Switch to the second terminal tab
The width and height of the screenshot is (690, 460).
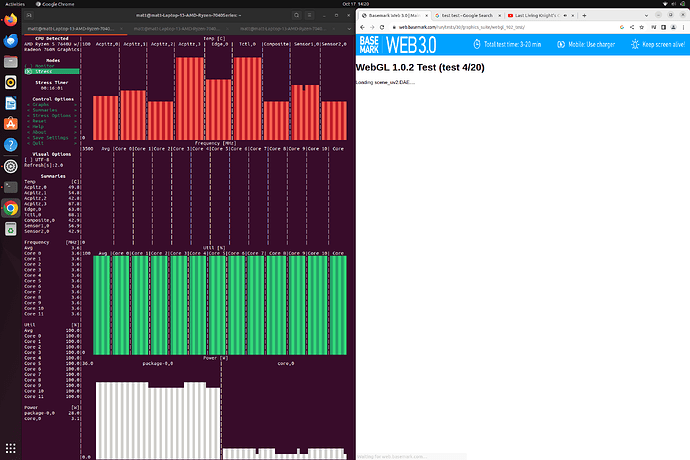[176, 29]
